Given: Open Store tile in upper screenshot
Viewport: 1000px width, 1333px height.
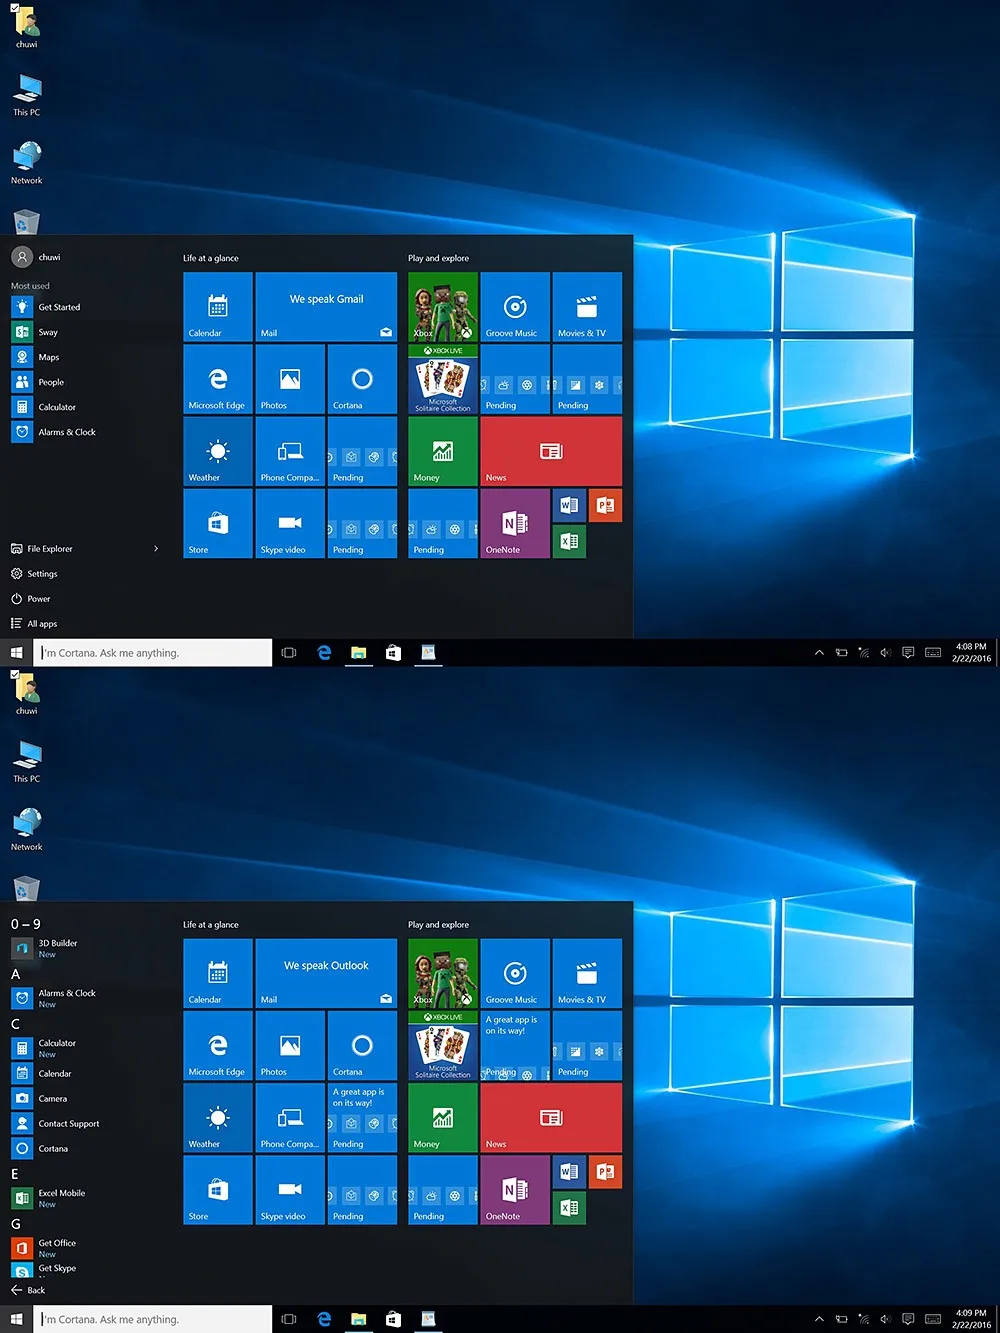Looking at the screenshot, I should click(x=218, y=523).
